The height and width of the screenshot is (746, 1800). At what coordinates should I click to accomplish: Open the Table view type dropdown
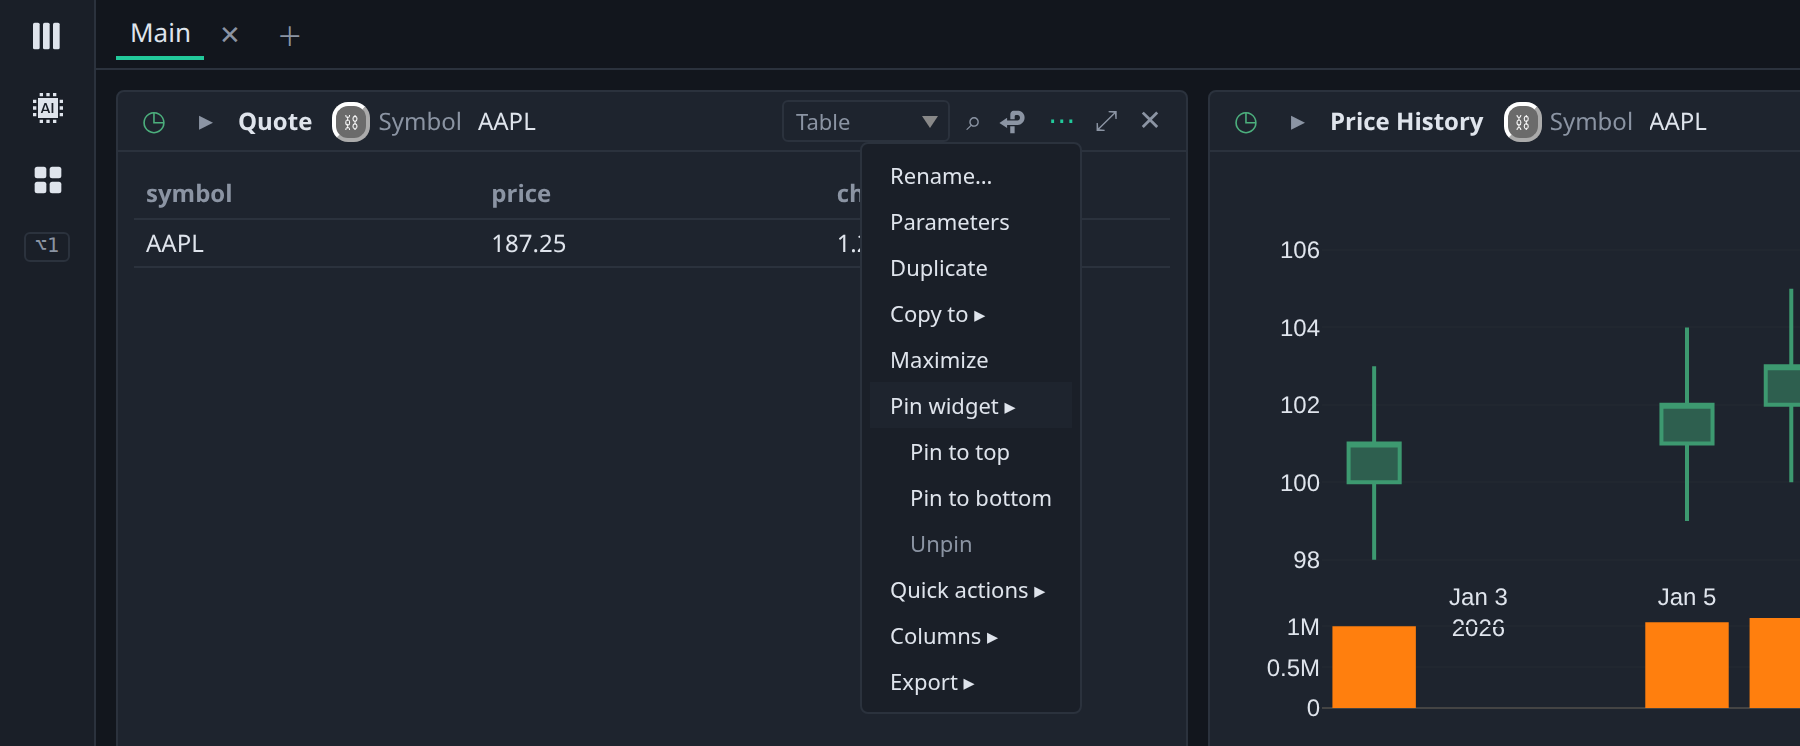(866, 121)
